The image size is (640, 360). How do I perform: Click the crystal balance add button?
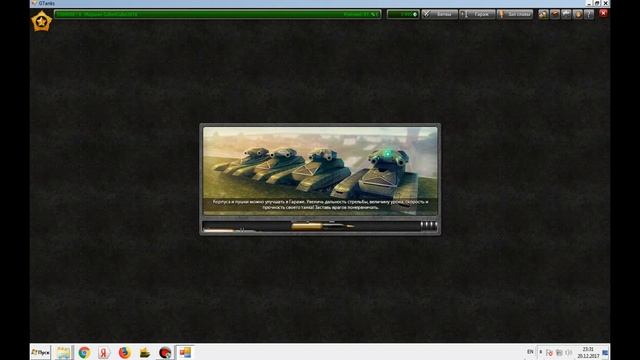[x=415, y=14]
